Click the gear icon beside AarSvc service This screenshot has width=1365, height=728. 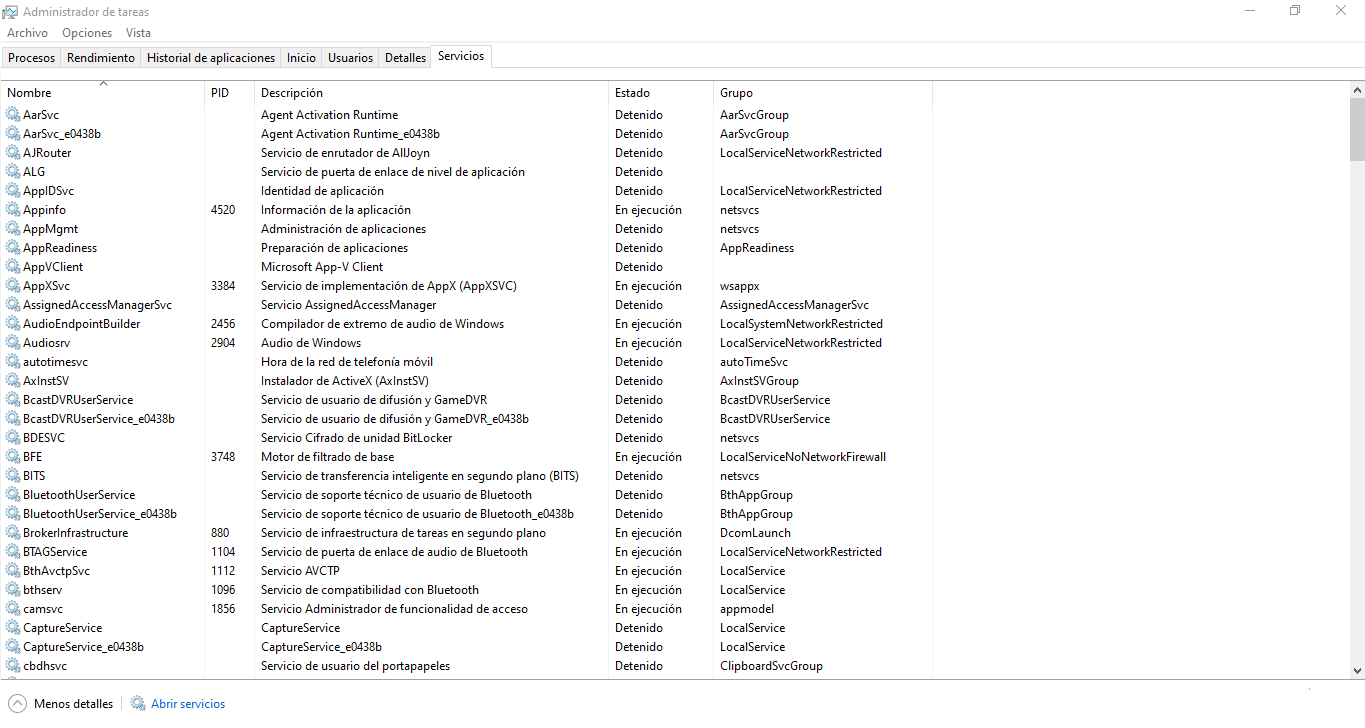point(13,115)
